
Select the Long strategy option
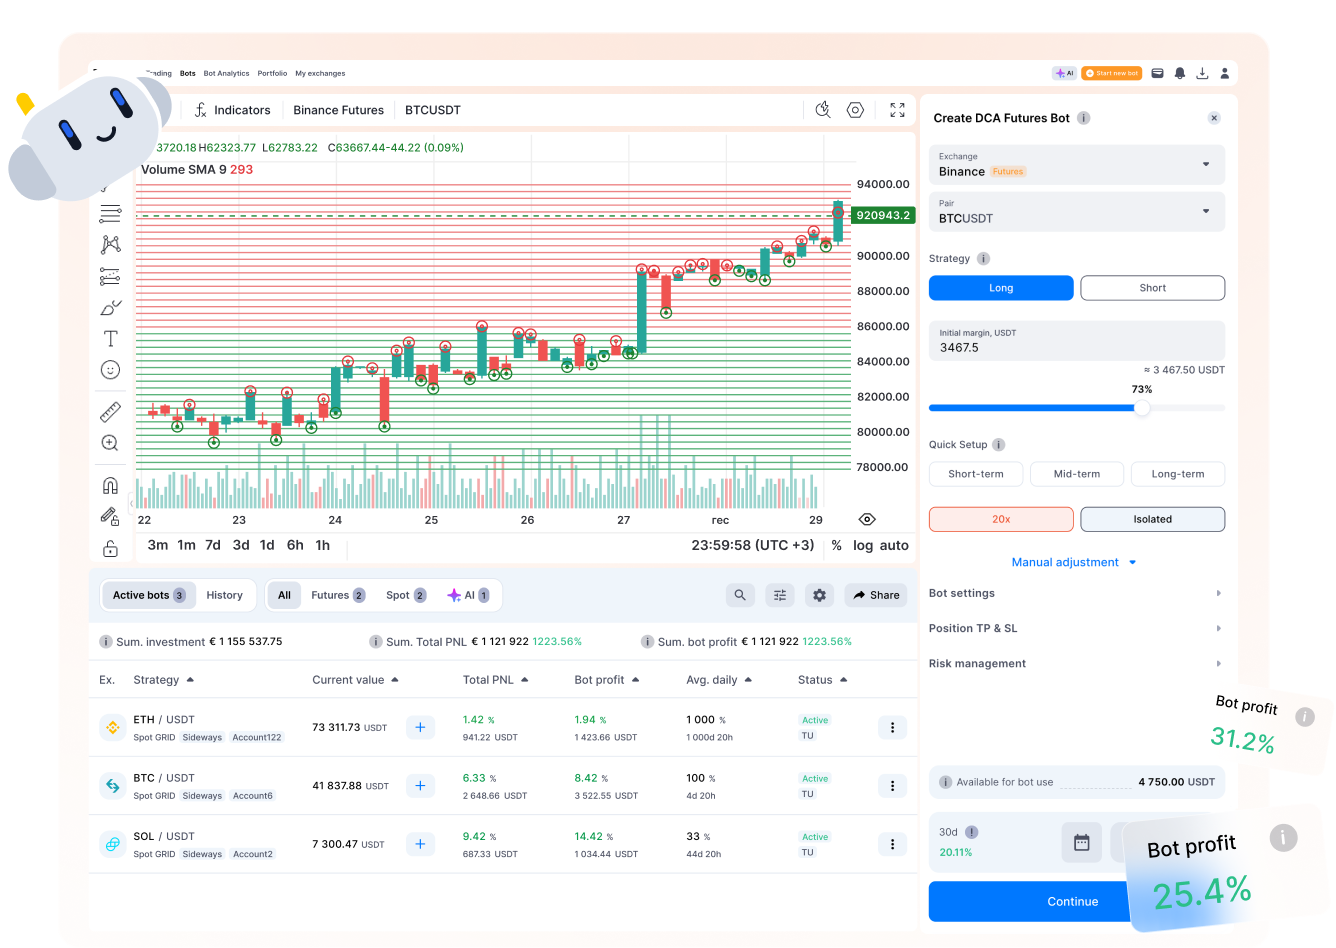pyautogui.click(x=1001, y=288)
